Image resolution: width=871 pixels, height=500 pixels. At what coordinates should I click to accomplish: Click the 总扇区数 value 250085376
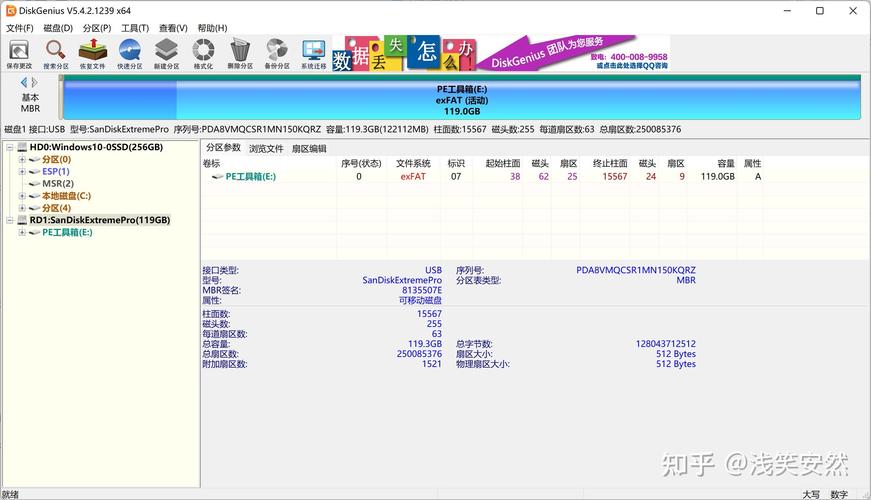(419, 354)
